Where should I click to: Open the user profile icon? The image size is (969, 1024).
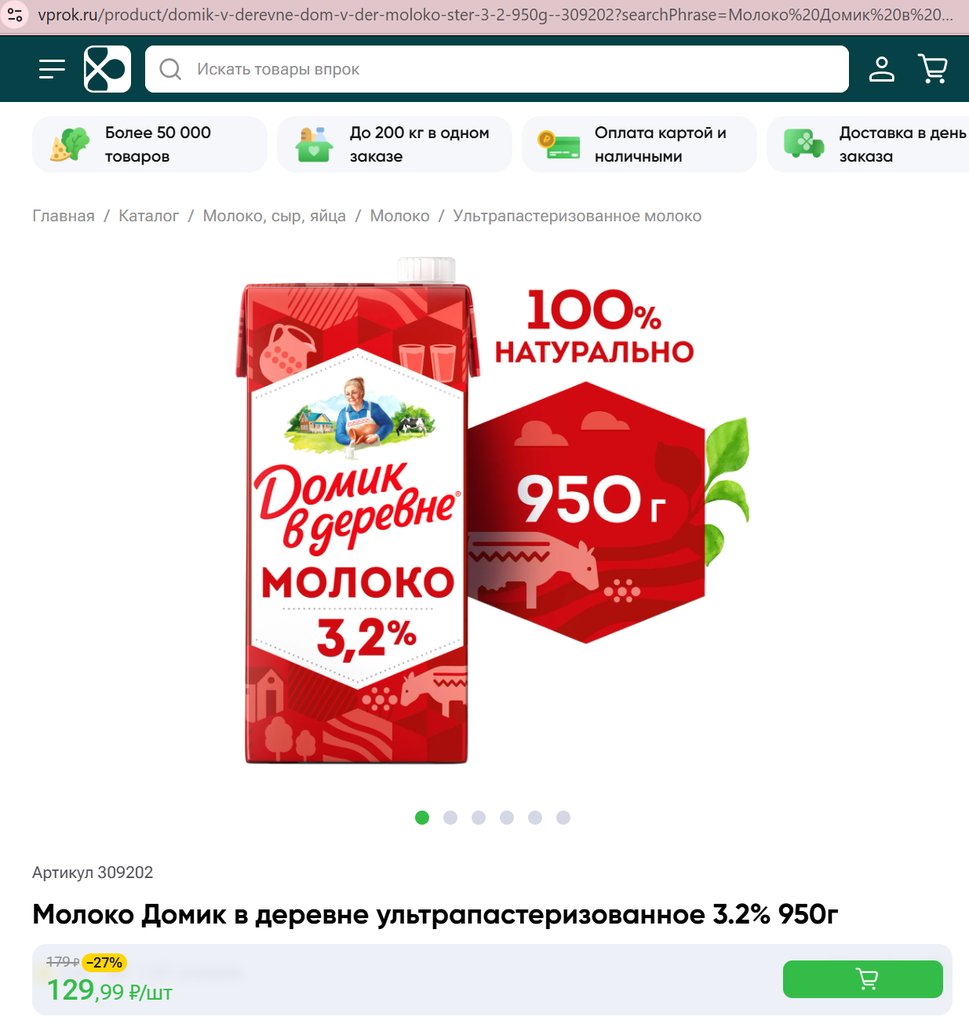coord(882,69)
